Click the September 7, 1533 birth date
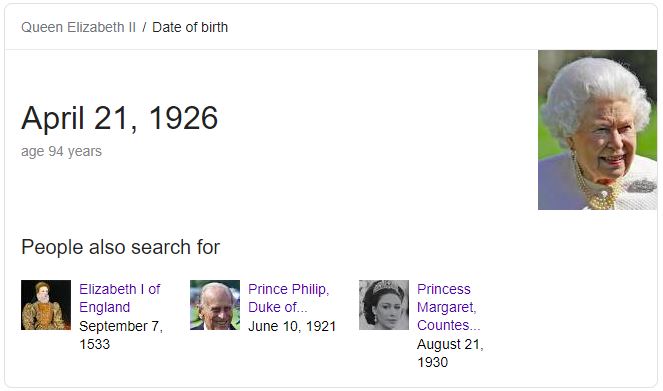Screen dimensions: 663x391 click(x=121, y=335)
